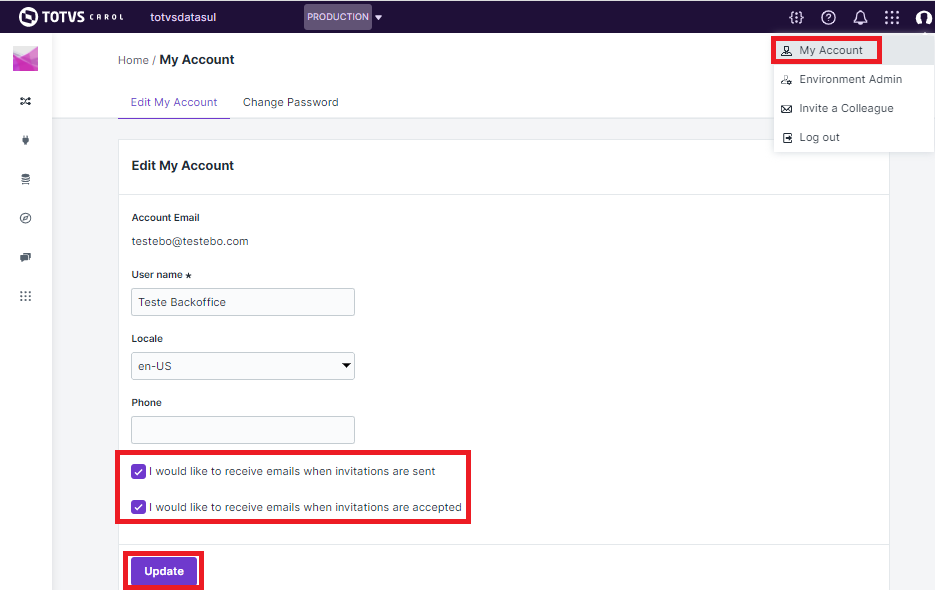Image resolution: width=935 pixels, height=590 pixels.
Task: Click the person icon beside My Account
Action: 787,51
